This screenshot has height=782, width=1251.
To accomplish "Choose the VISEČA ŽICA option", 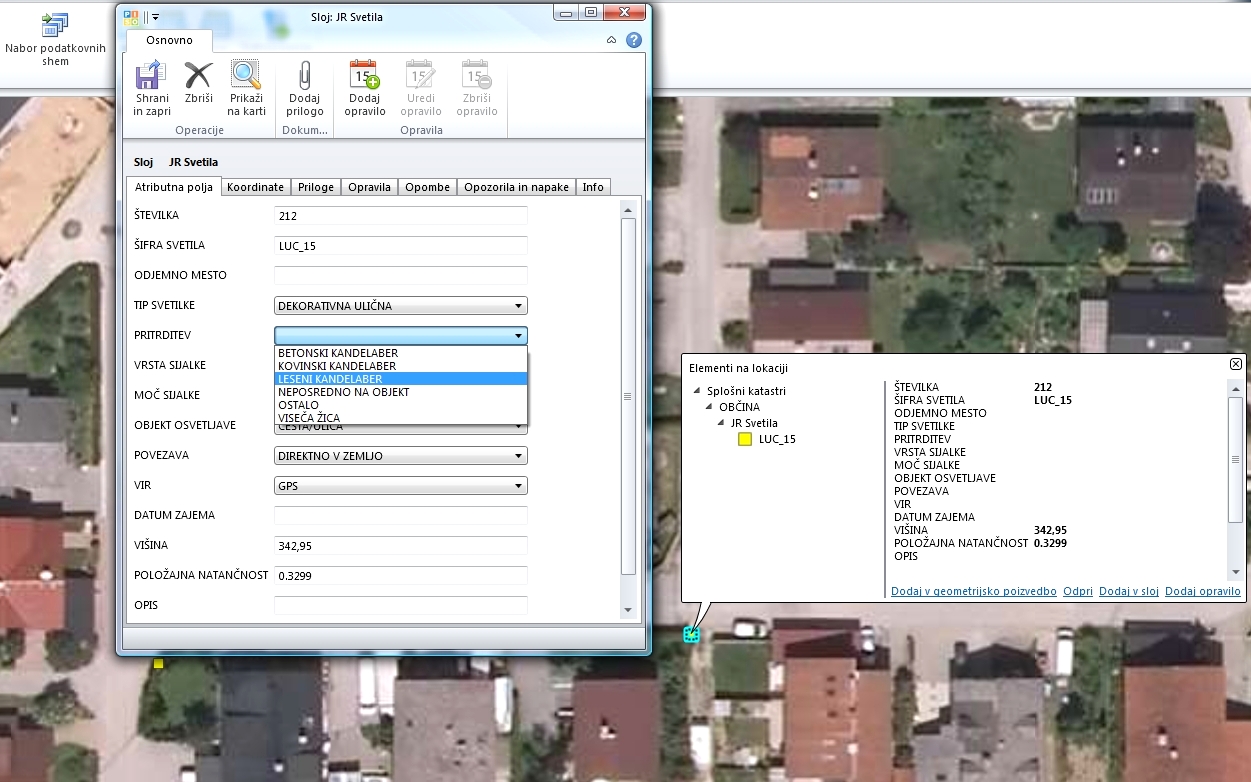I will [309, 417].
